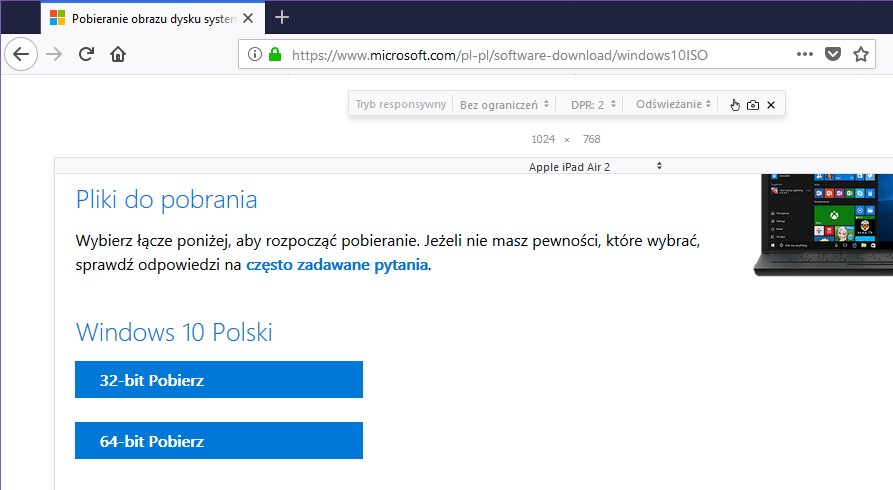Go back to the previous page
893x490 pixels.
coord(21,55)
